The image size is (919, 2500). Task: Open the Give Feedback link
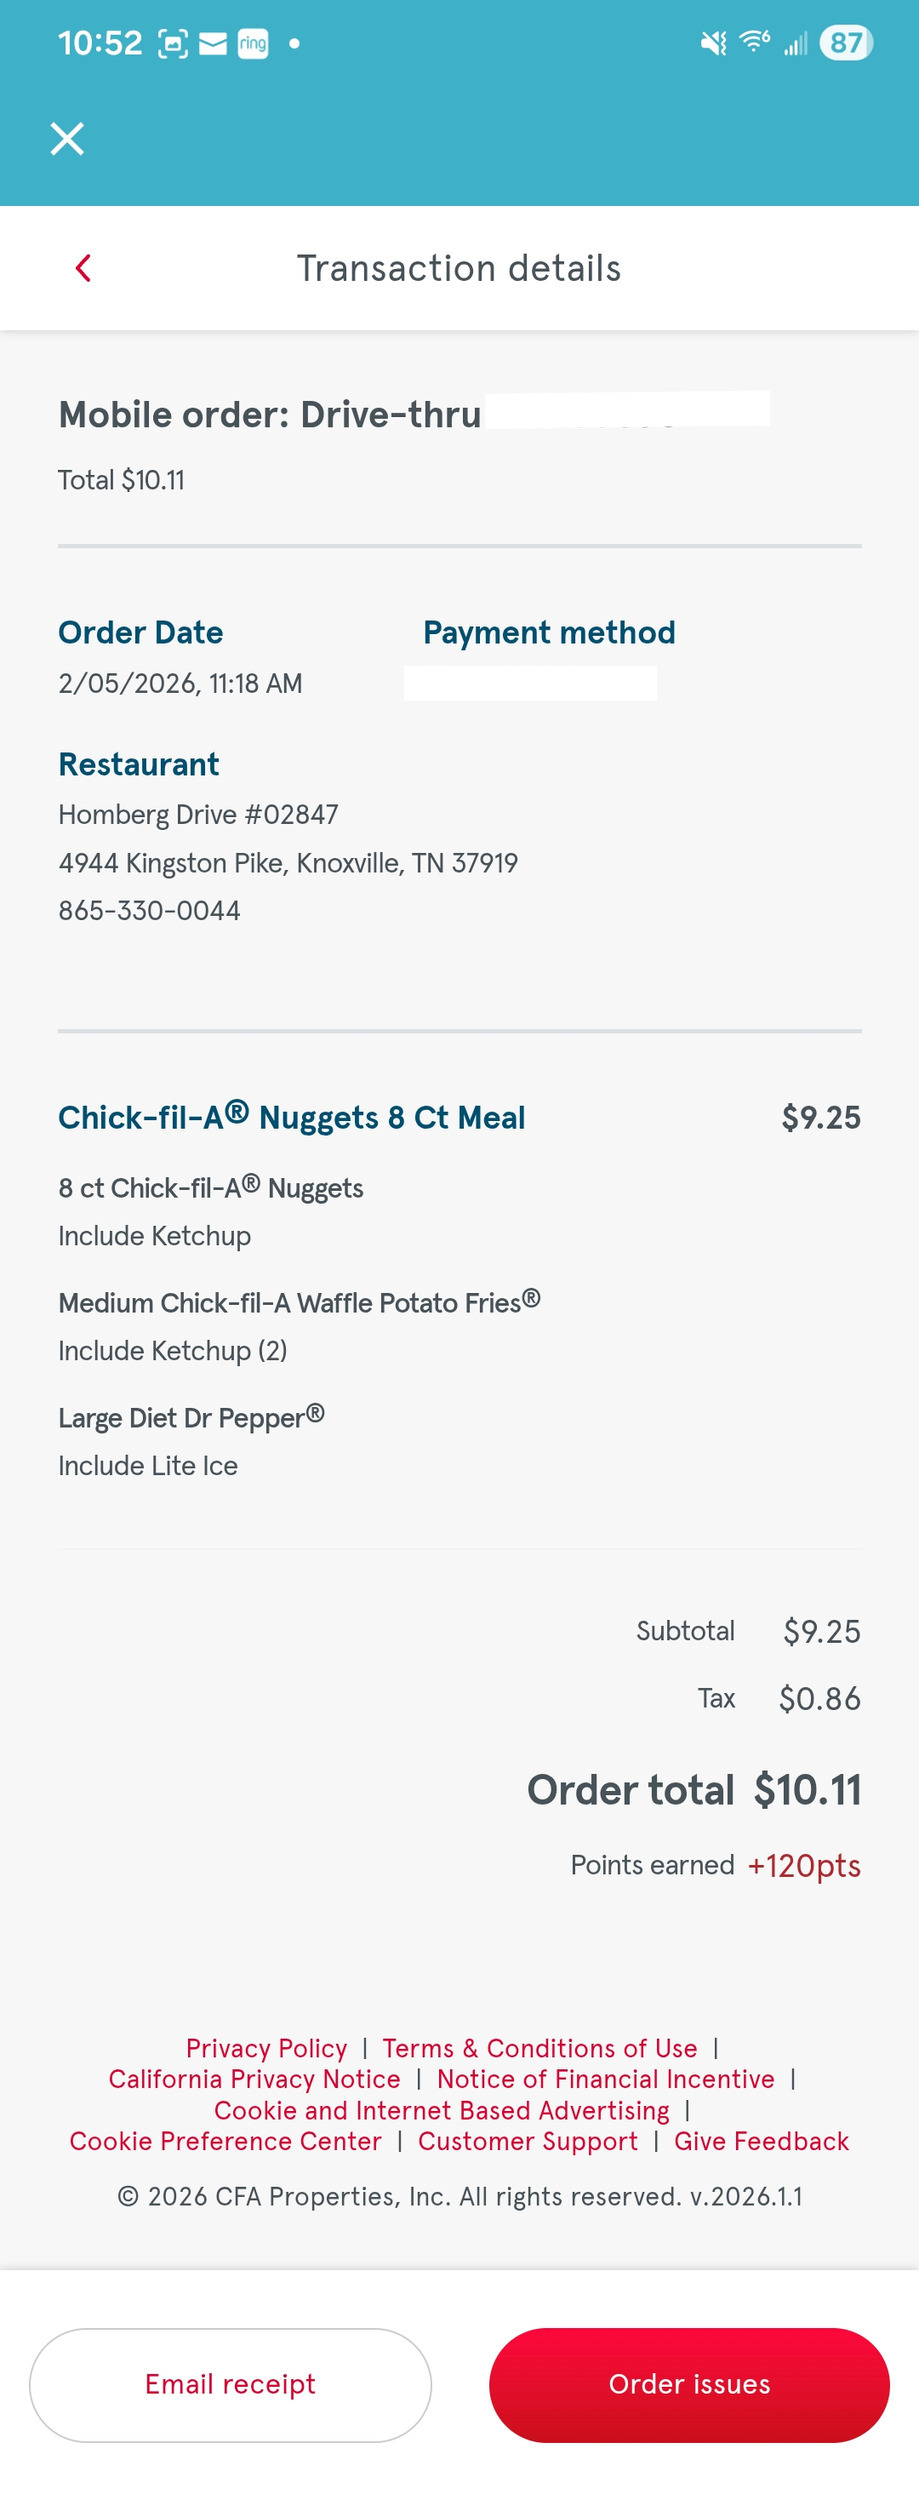(761, 2142)
